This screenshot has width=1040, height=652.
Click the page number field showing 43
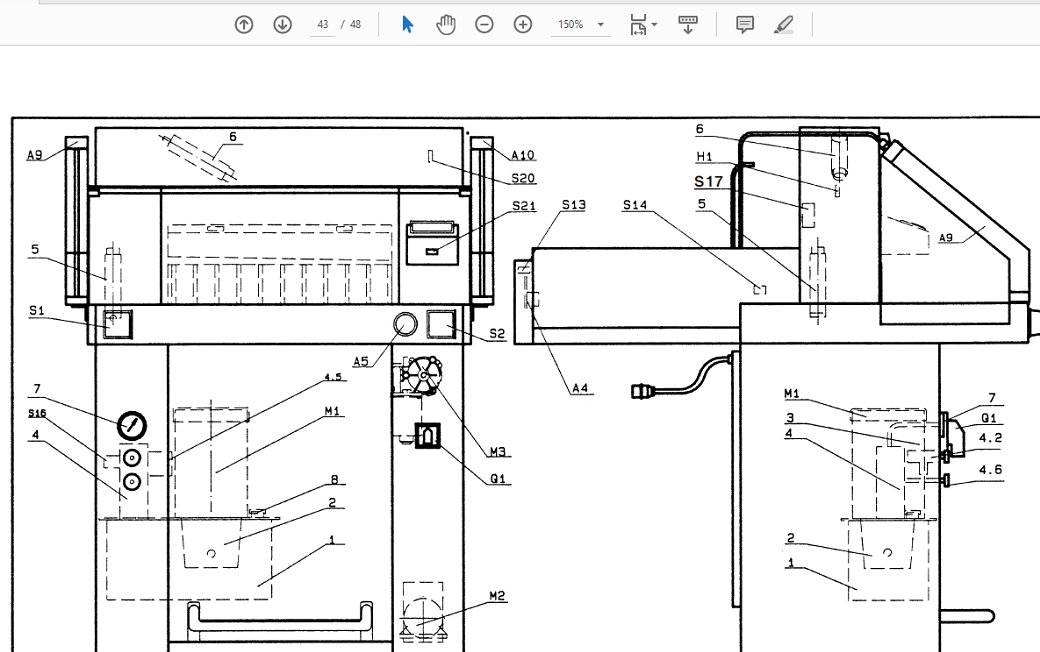[322, 25]
